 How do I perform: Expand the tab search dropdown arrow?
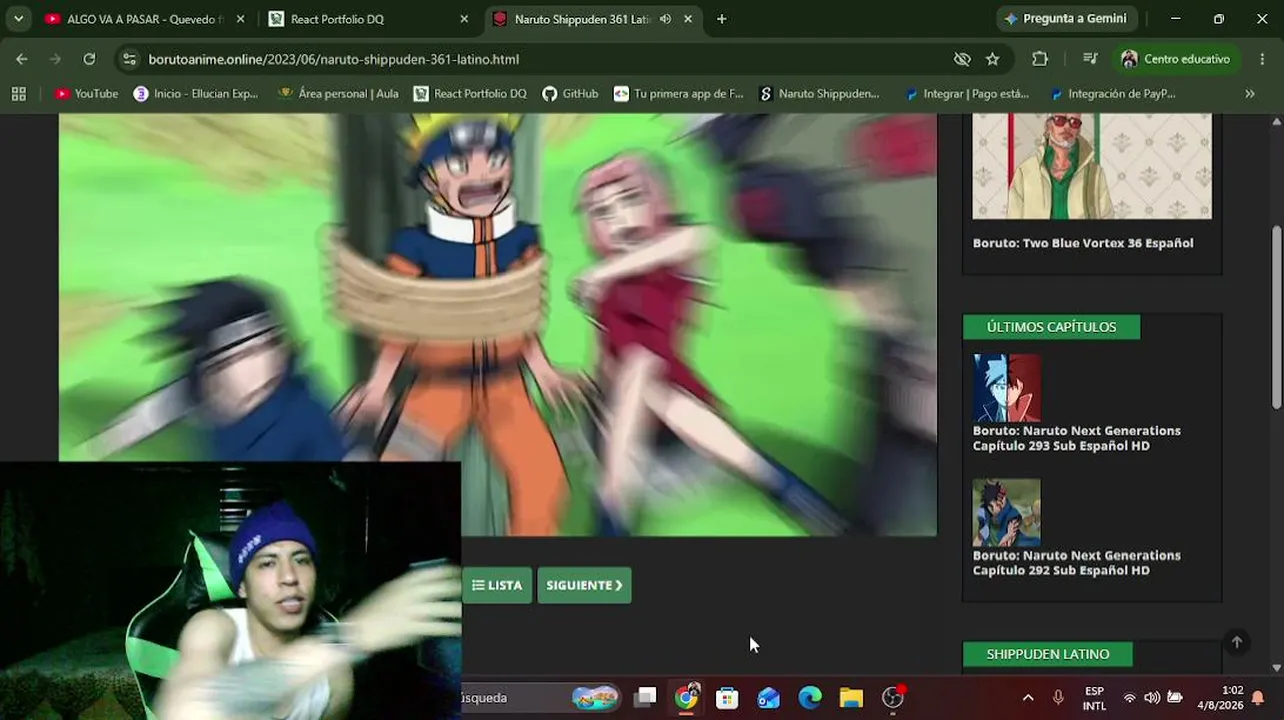18,19
